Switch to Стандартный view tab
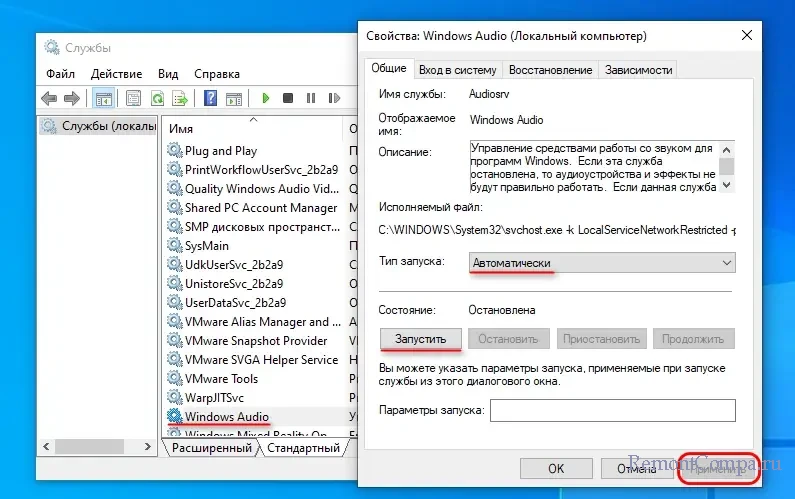Image resolution: width=795 pixels, height=499 pixels. click(303, 448)
